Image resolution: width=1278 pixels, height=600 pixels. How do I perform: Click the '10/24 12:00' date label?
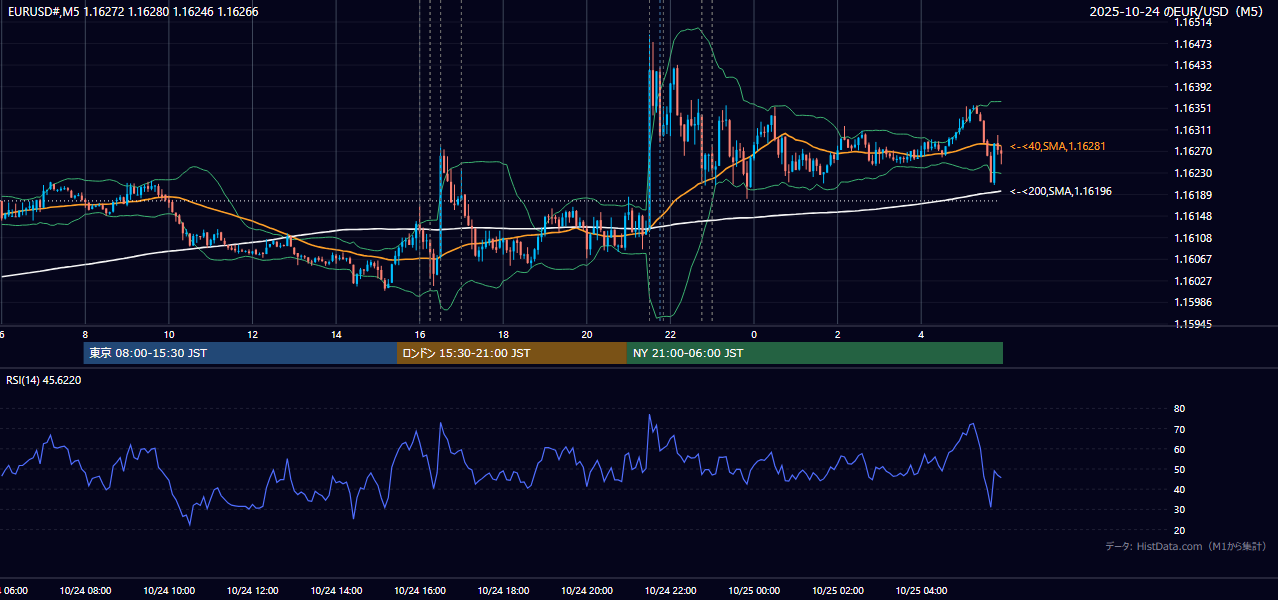(x=253, y=591)
